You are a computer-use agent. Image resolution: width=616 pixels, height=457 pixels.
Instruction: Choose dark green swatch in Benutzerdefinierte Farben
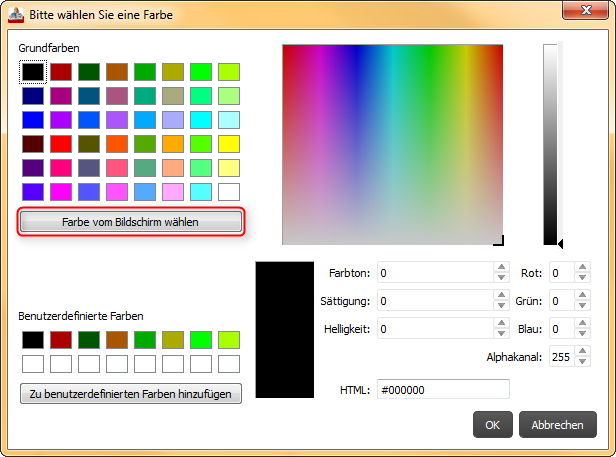[89, 340]
